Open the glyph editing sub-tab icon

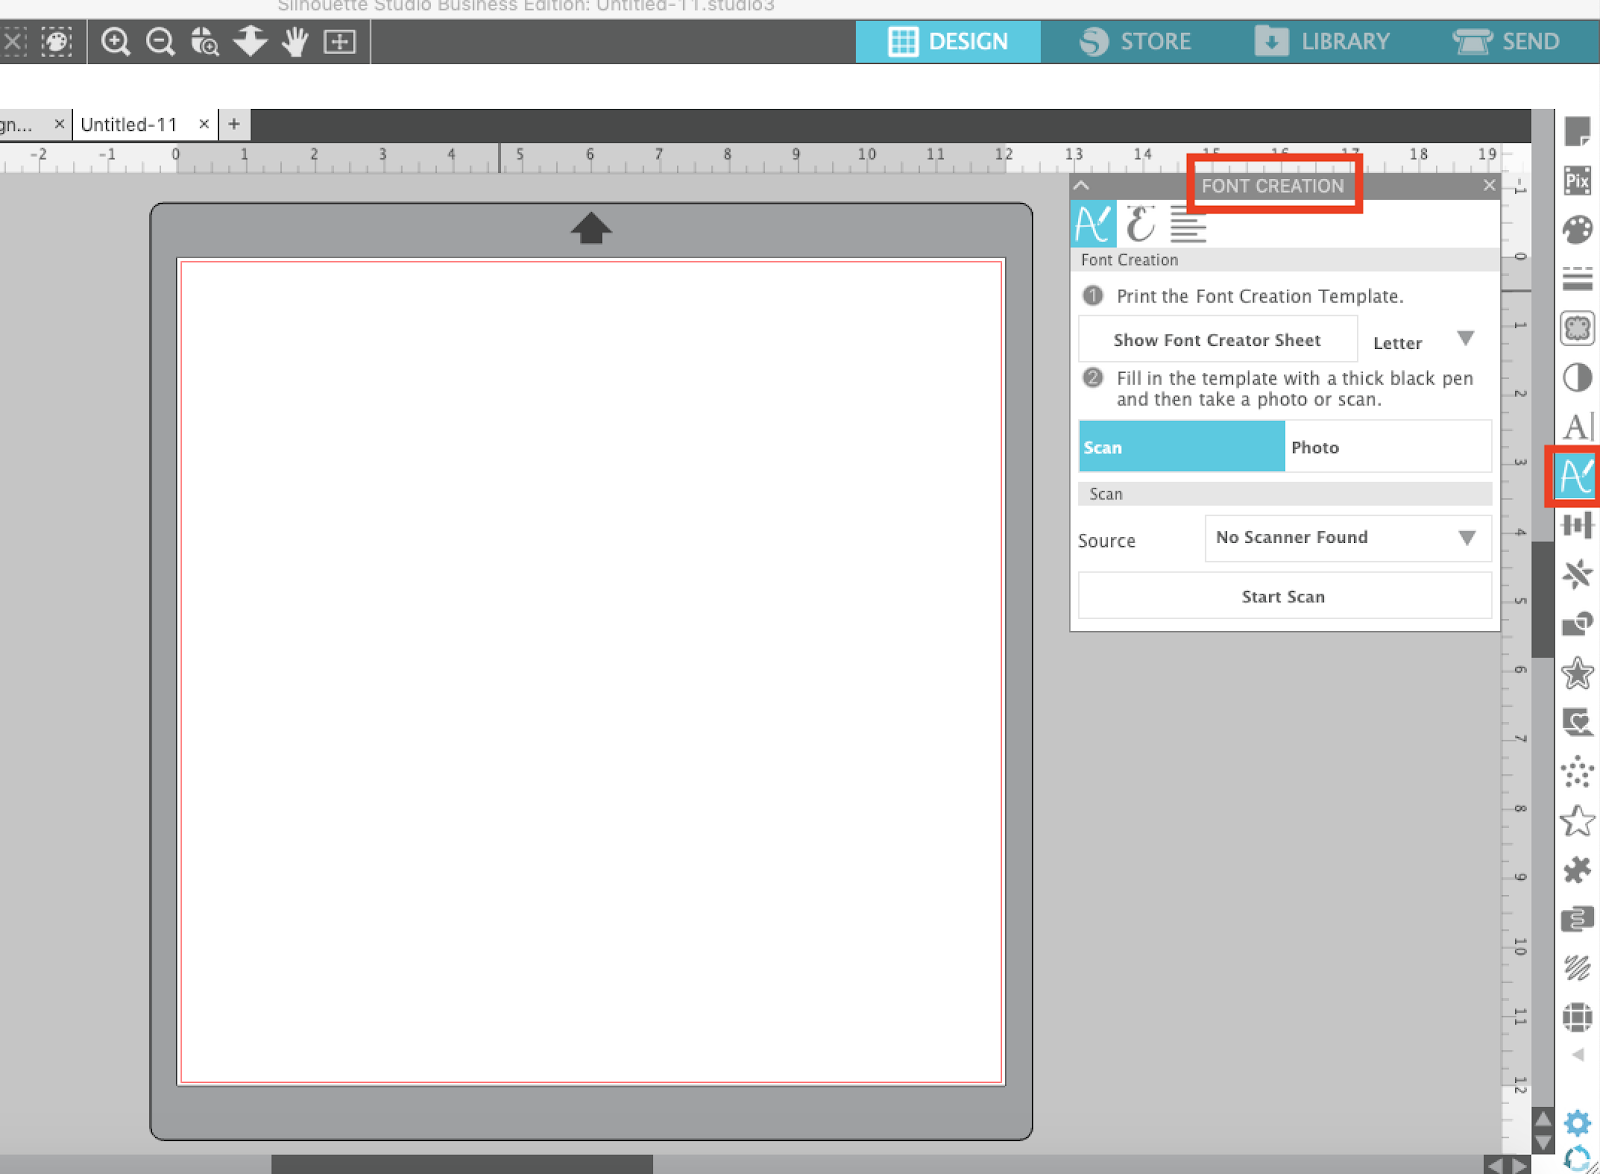[x=1140, y=224]
